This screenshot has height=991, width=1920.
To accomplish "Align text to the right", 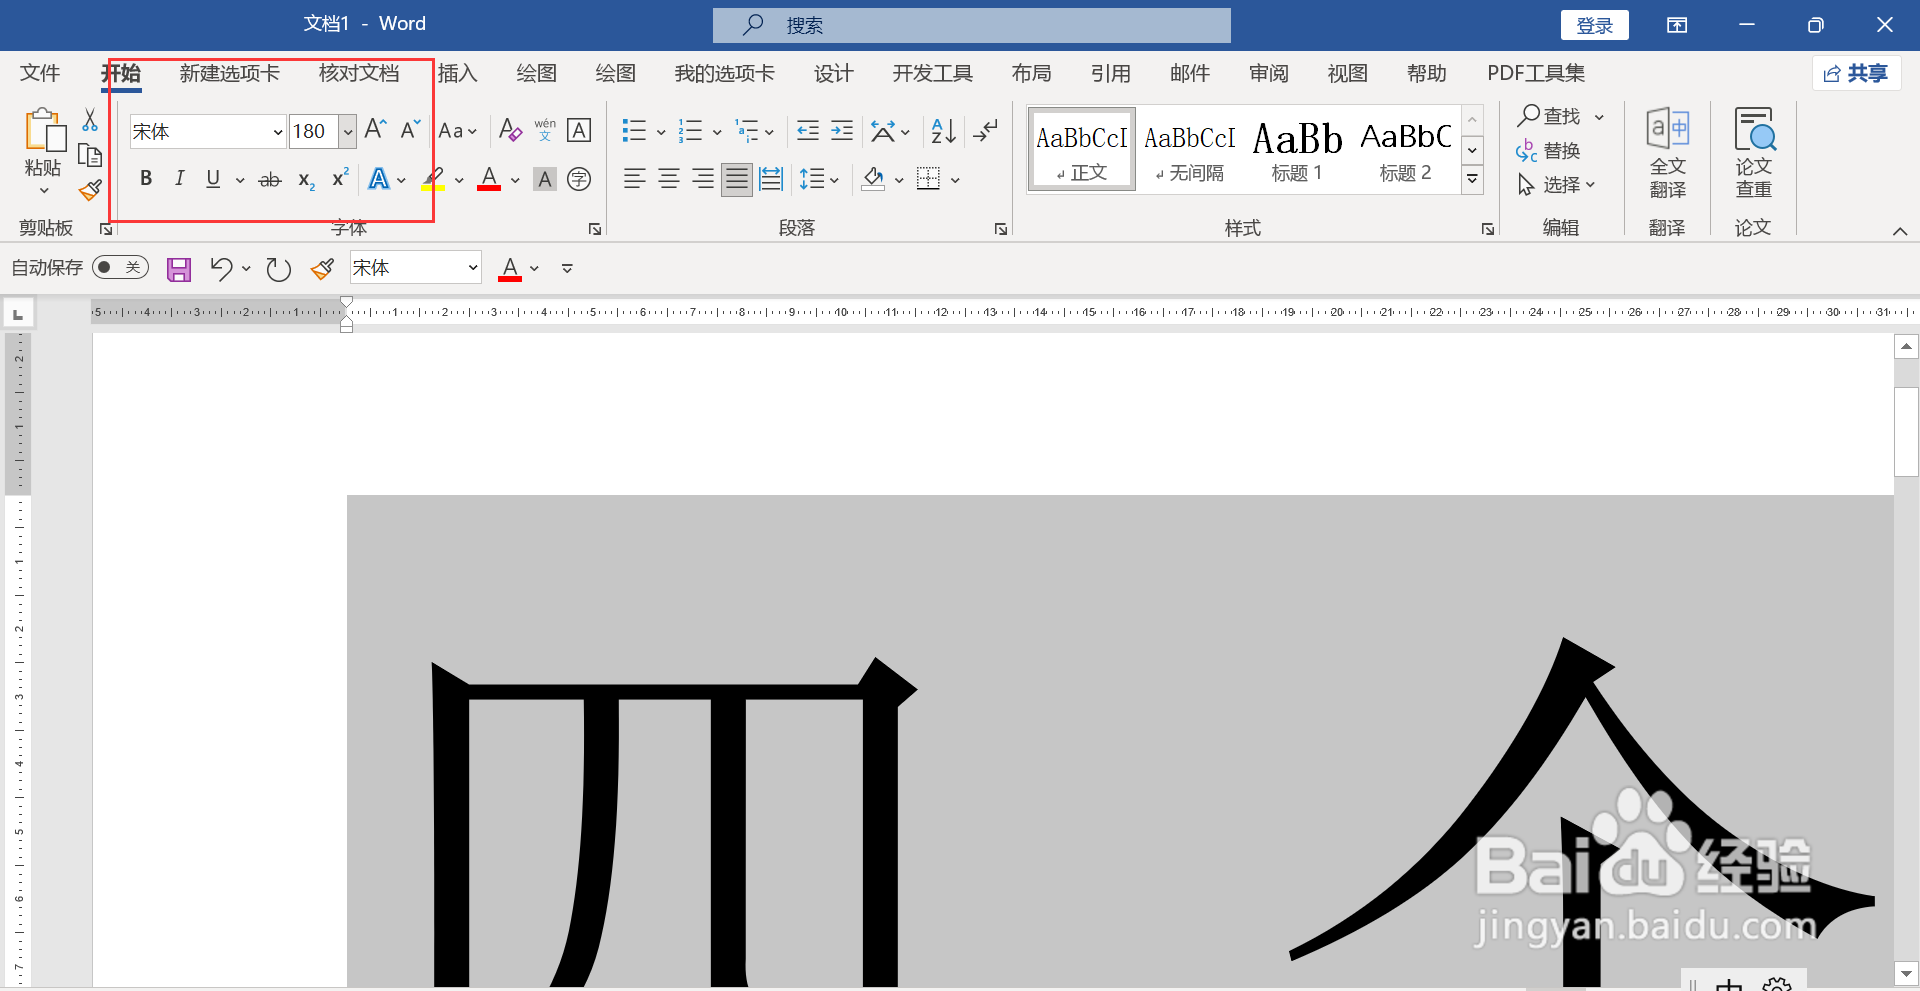I will point(703,179).
